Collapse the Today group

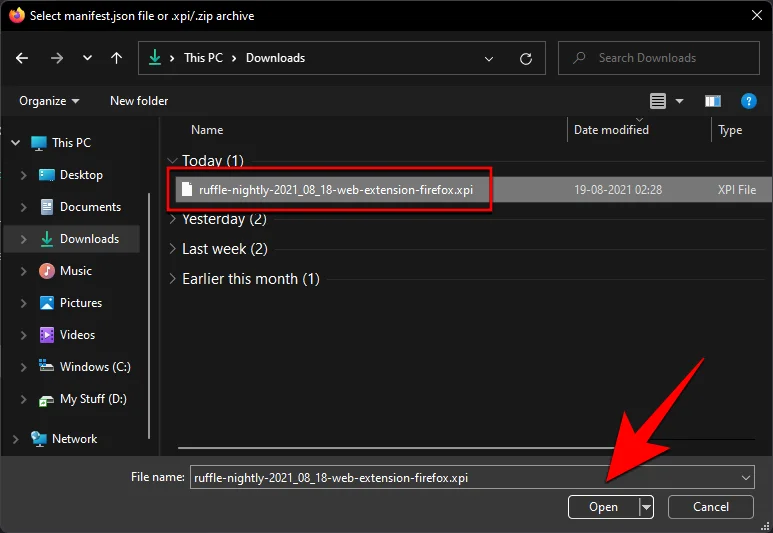173,161
